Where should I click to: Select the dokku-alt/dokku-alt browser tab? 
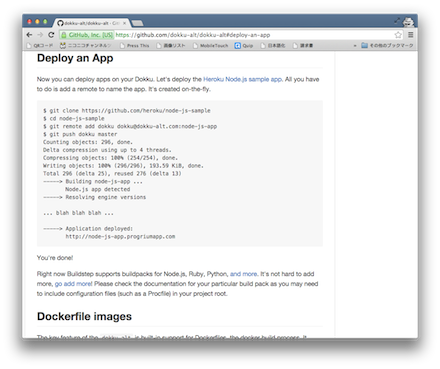(92, 23)
